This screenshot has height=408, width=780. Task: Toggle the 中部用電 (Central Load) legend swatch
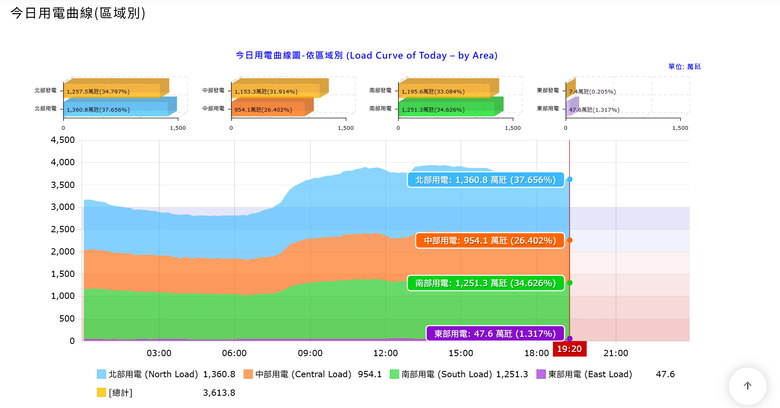[248, 374]
